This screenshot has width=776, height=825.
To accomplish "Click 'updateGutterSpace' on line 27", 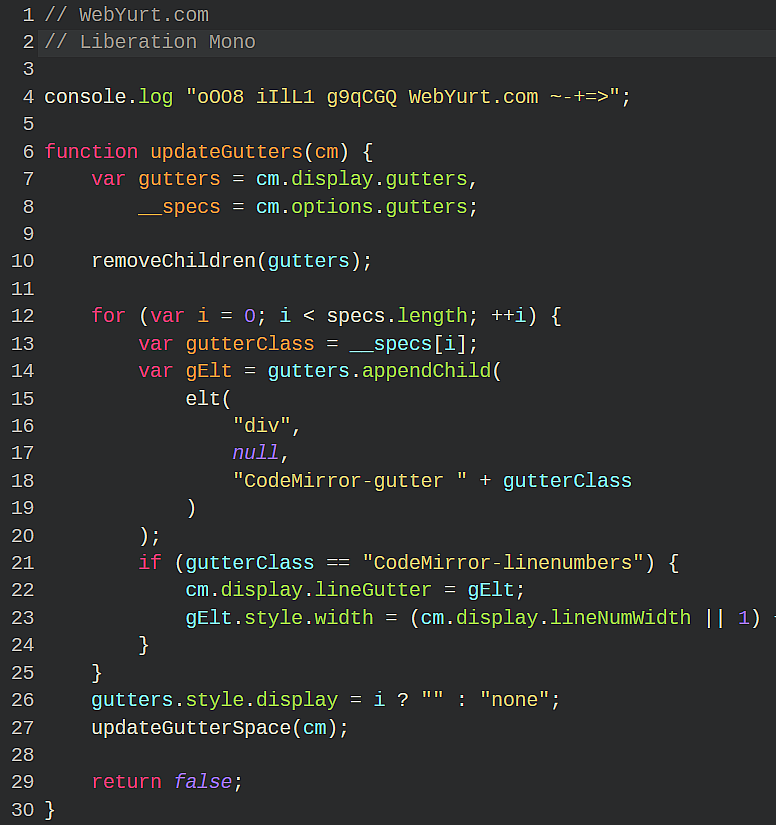I will click(191, 728).
